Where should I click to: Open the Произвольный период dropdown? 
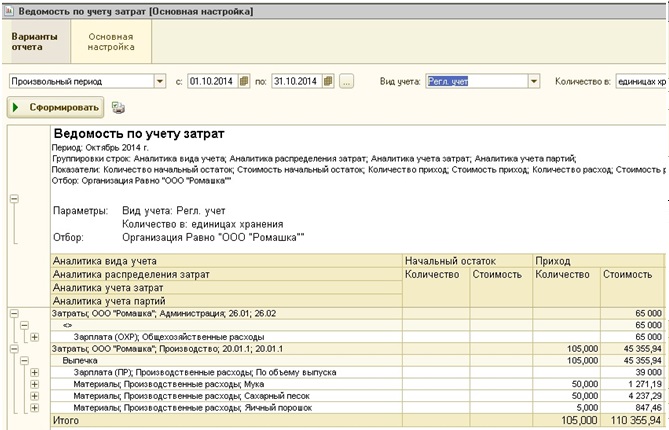tap(160, 81)
